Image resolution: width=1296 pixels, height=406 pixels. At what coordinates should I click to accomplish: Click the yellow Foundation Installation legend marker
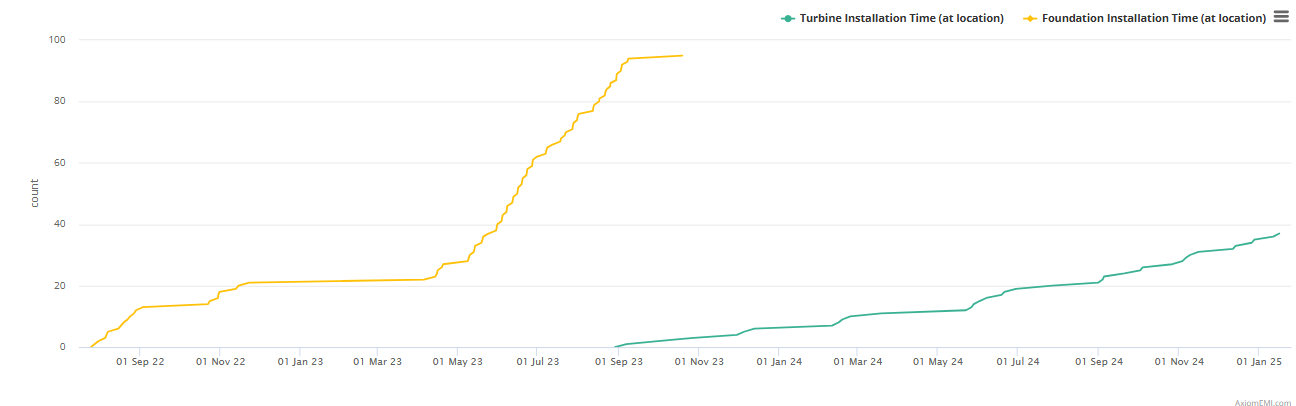pyautogui.click(x=1030, y=18)
